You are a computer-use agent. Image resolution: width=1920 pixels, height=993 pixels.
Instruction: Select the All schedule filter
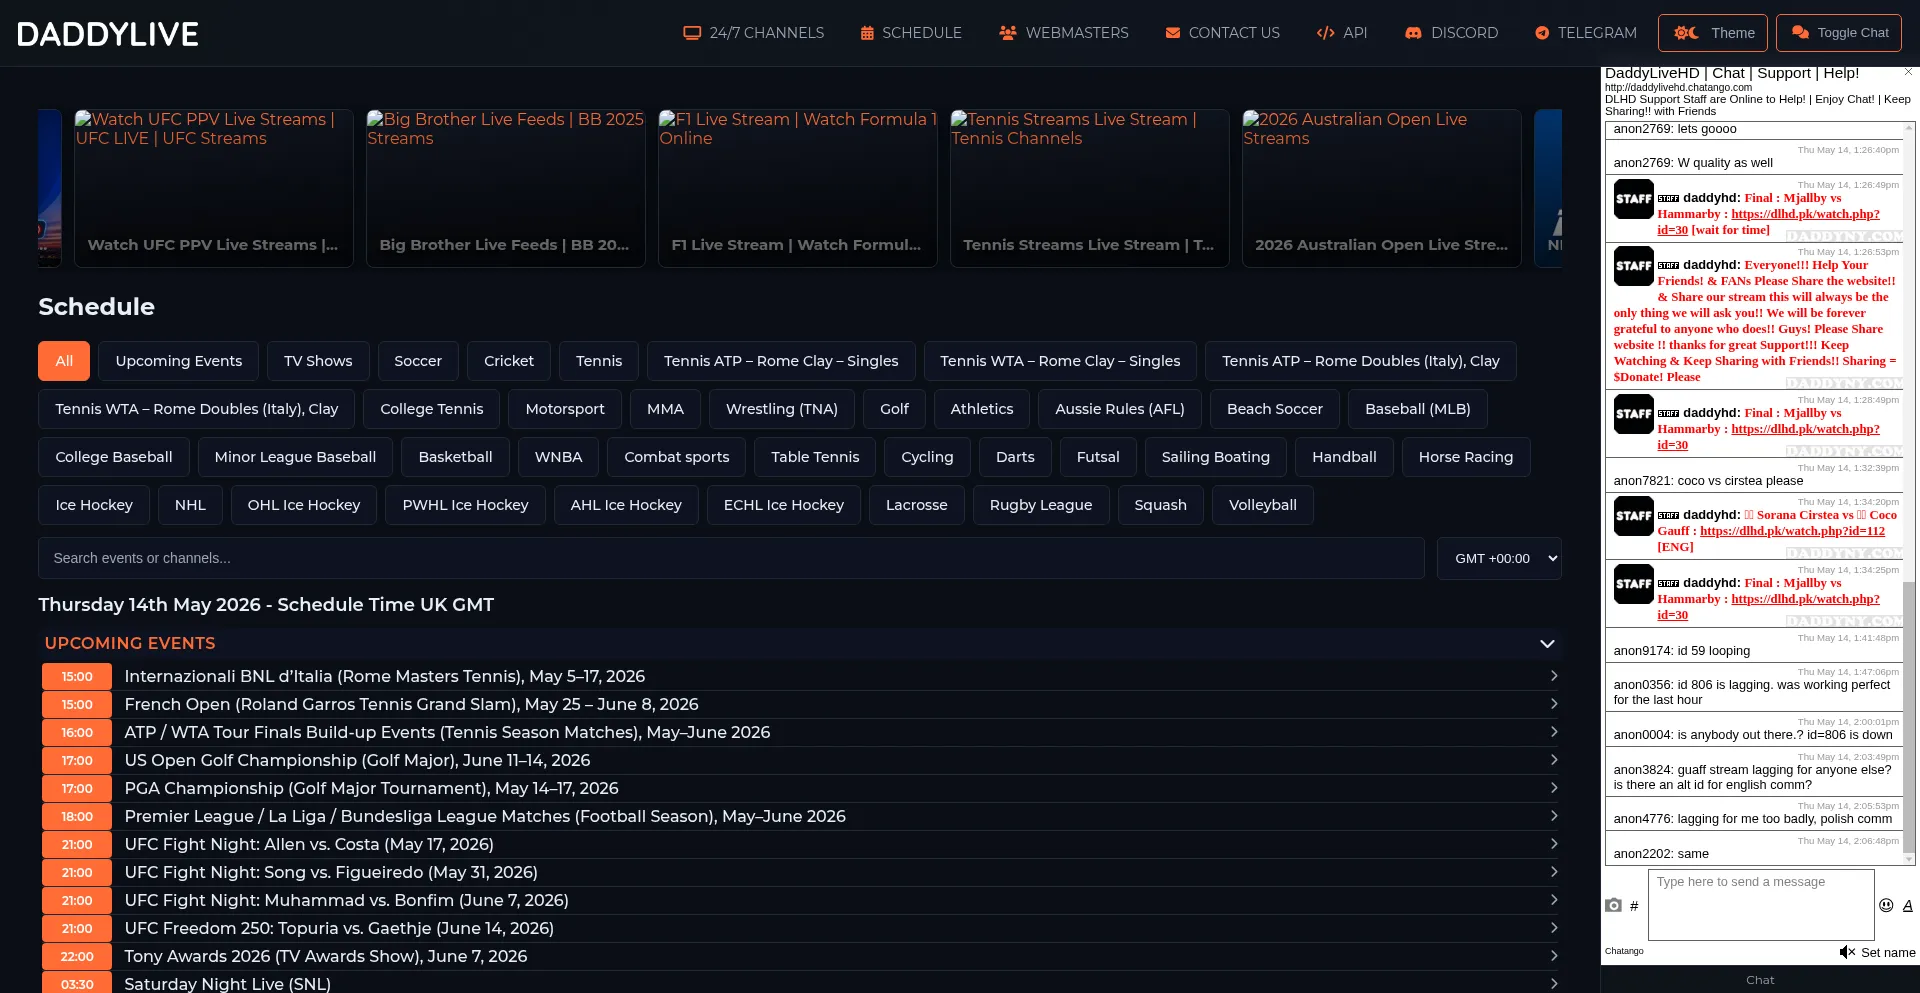(64, 361)
